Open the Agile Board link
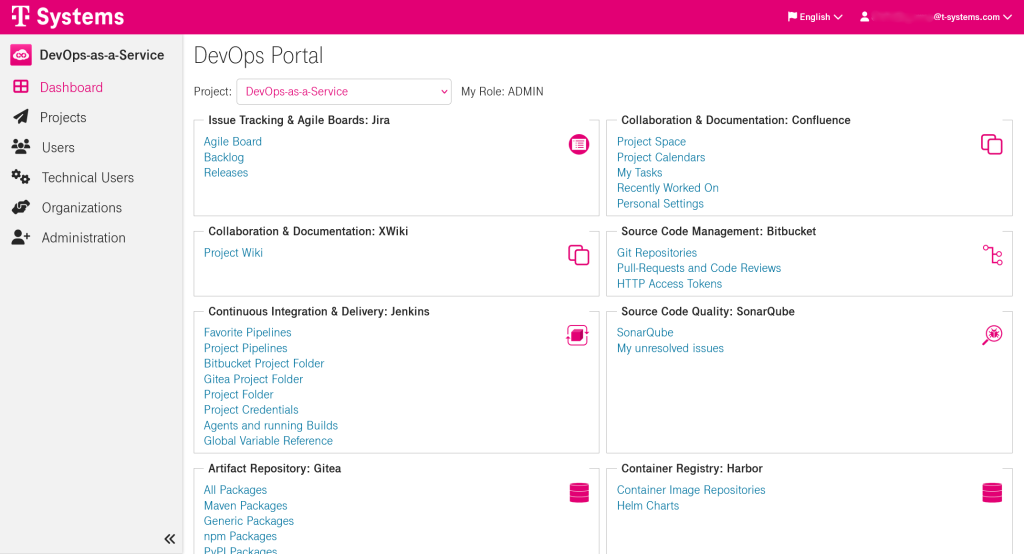Image resolution: width=1024 pixels, height=554 pixels. (232, 141)
